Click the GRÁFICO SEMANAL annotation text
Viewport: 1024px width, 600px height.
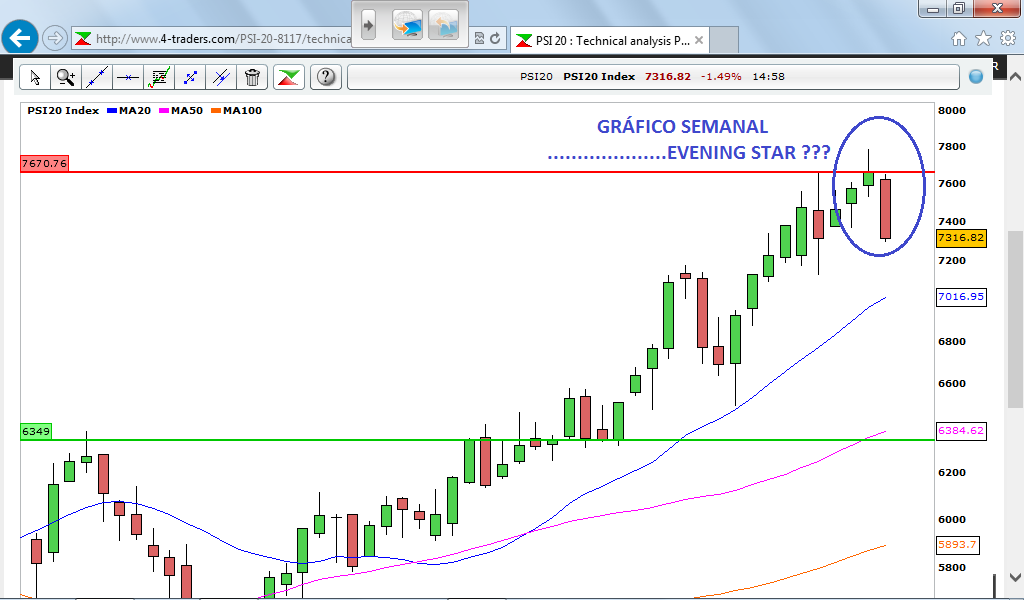pyautogui.click(x=682, y=127)
